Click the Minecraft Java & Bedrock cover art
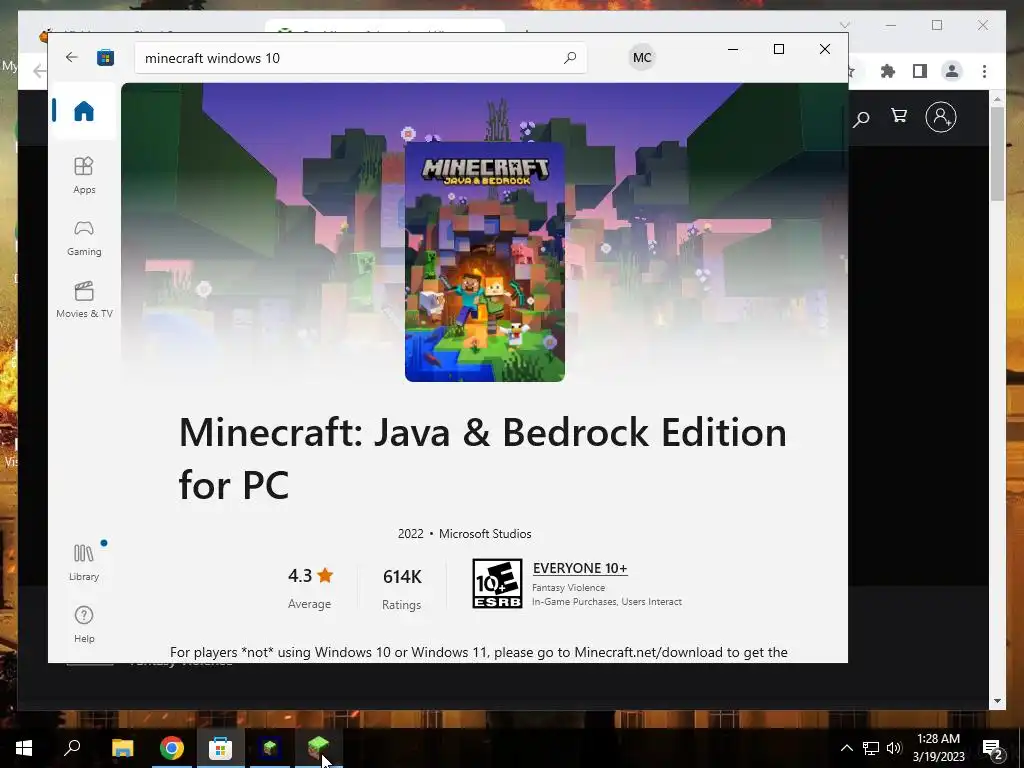The height and width of the screenshot is (768, 1024). point(485,262)
